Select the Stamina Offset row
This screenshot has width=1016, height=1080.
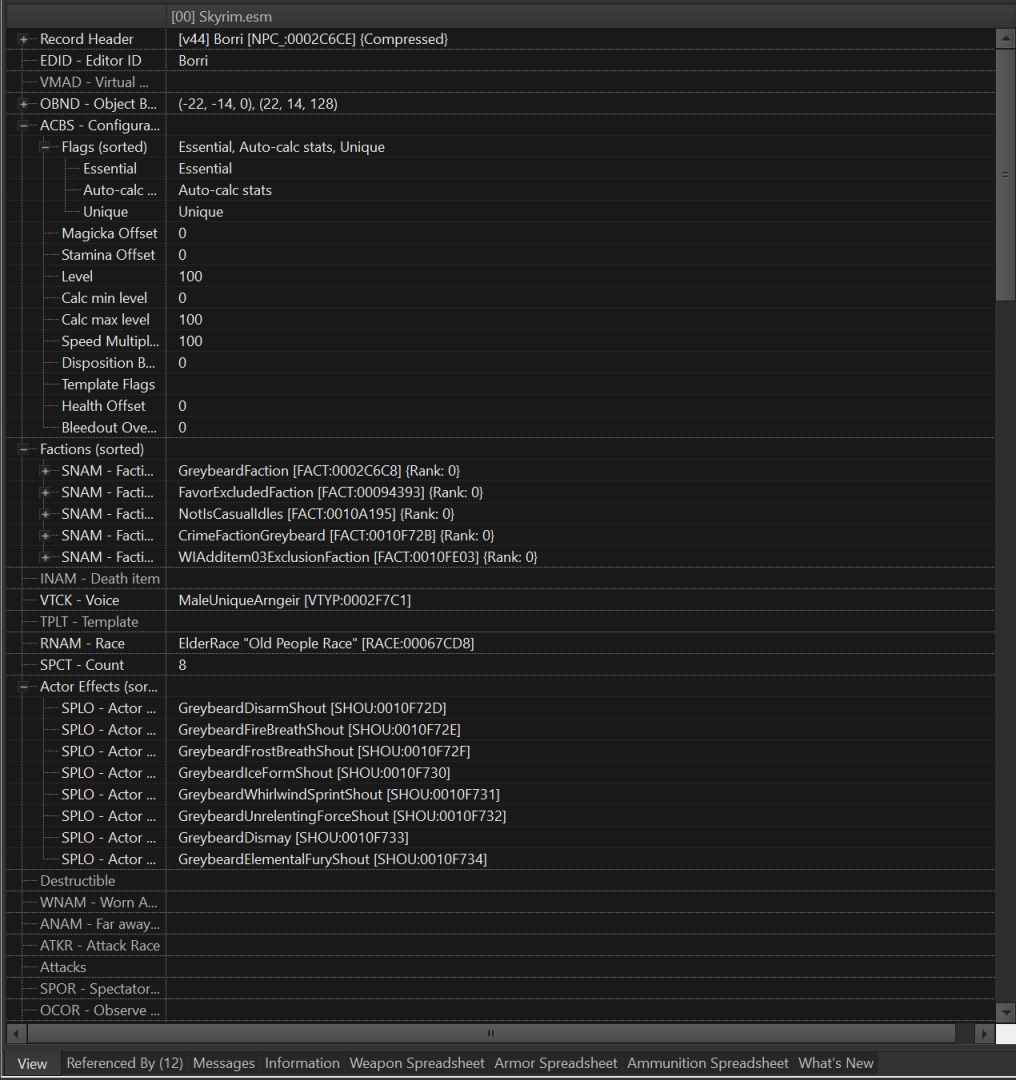coord(500,255)
